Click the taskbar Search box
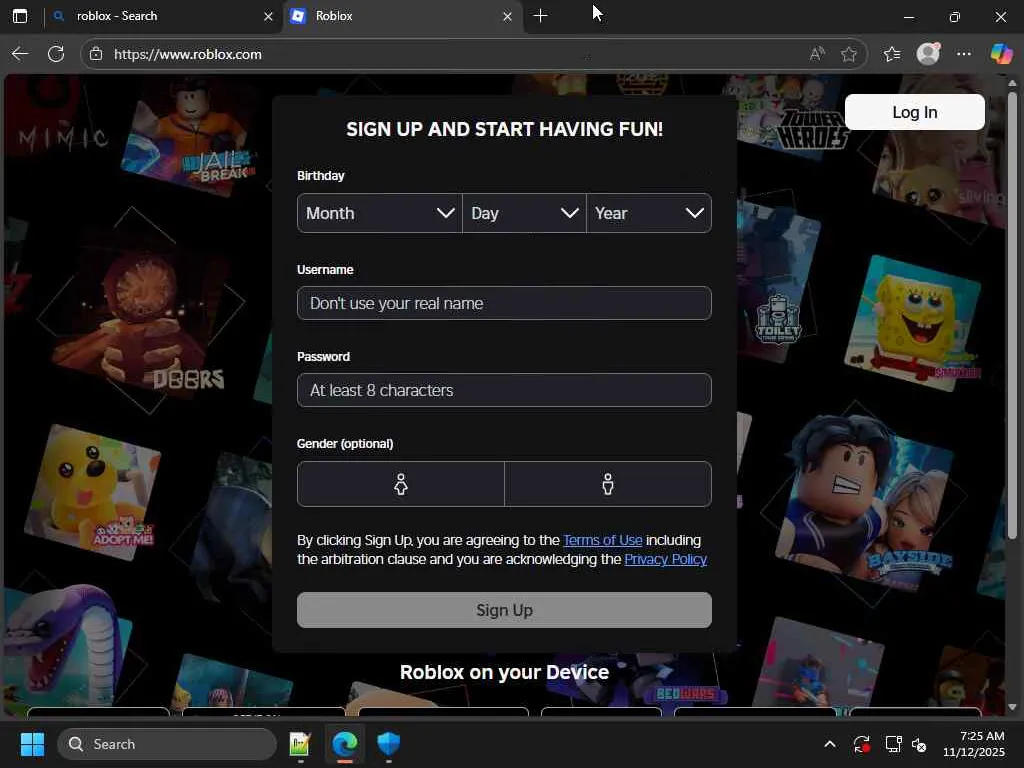The image size is (1024, 768). click(x=167, y=744)
